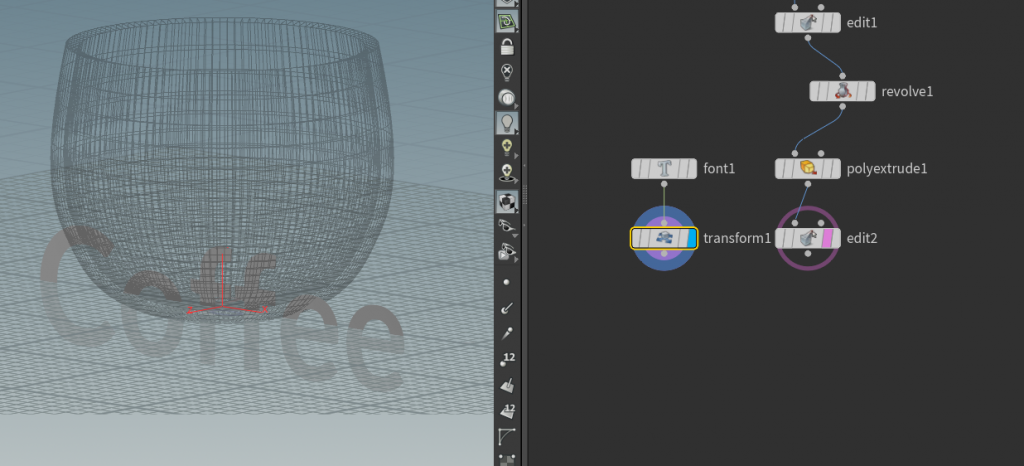This screenshot has width=1024, height=466.
Task: Toggle display primitive numbers icon
Action: pos(507,411)
